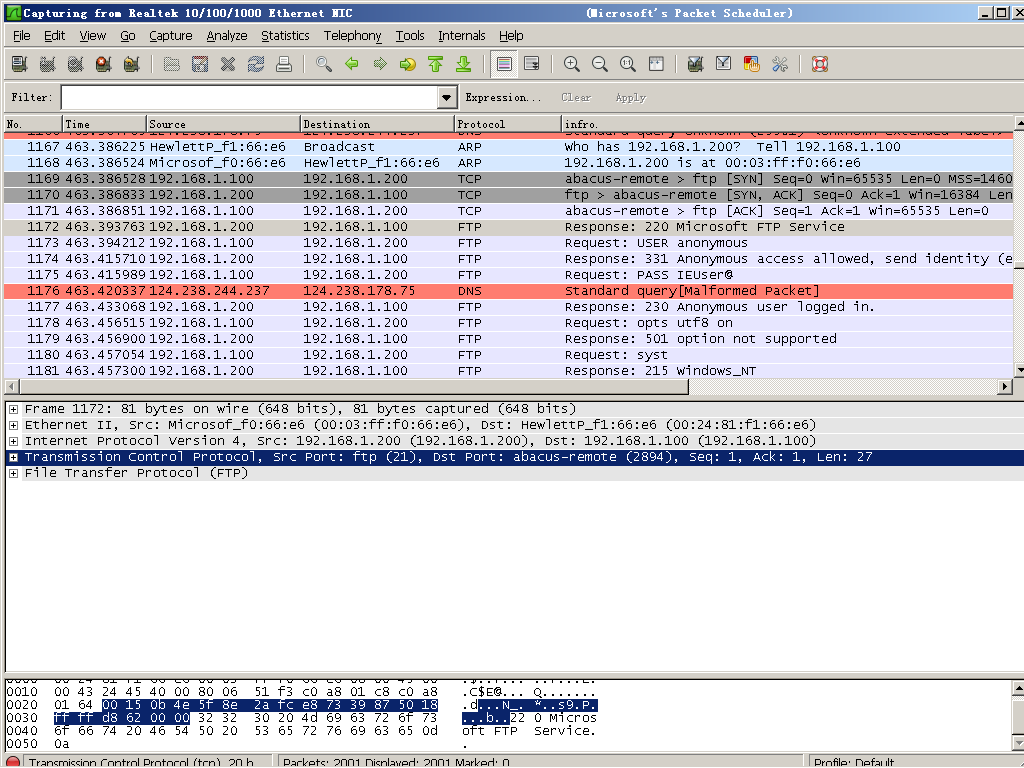
Task: Expand the Ethernet II tree node
Action: point(13,425)
